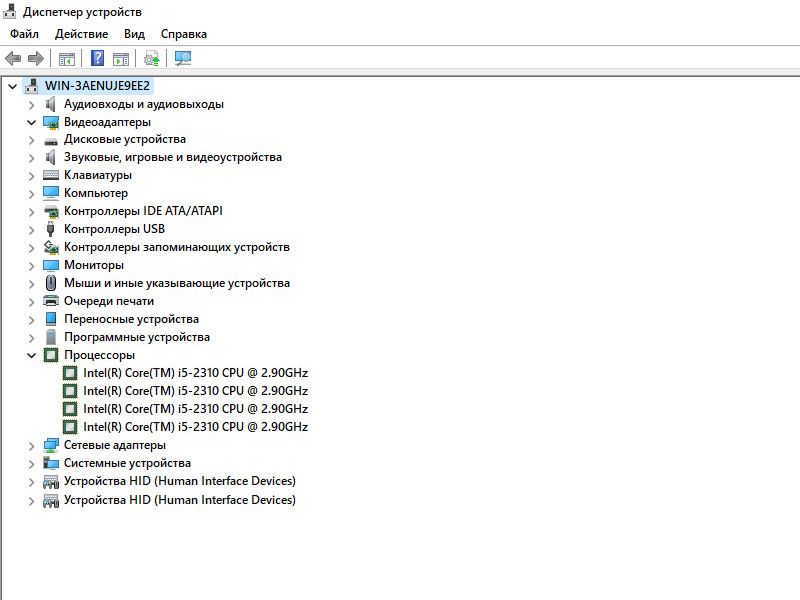Select 'Контроллеры запоминающих устройств' label

pyautogui.click(x=177, y=247)
